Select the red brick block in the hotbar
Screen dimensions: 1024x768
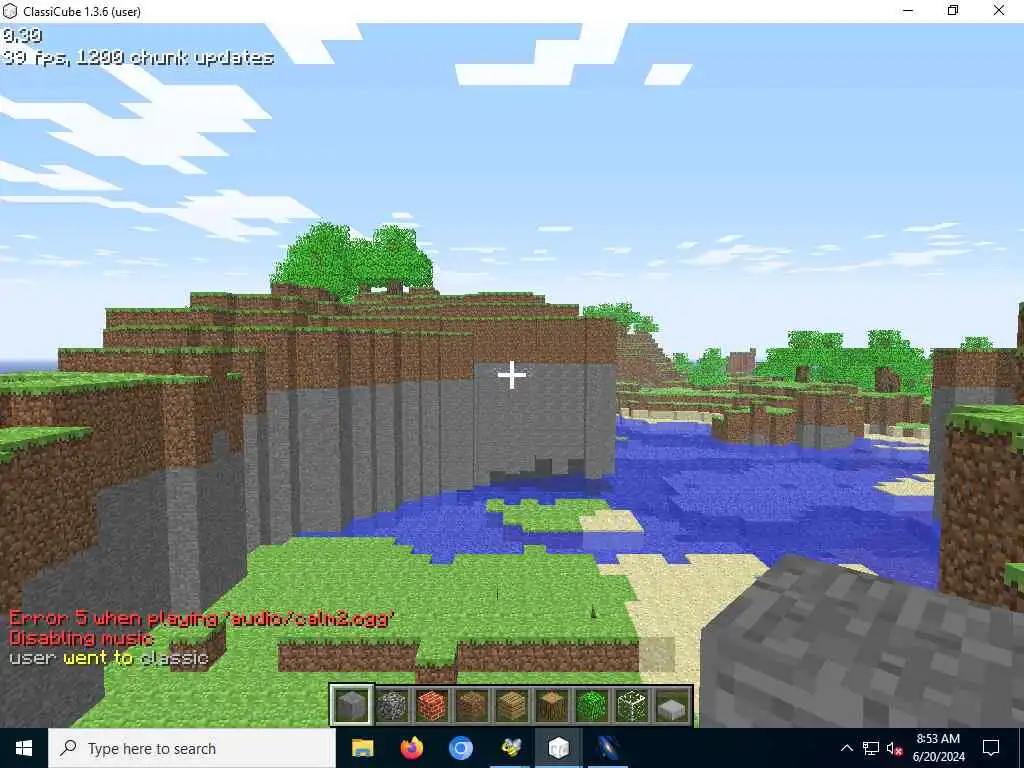coord(432,705)
